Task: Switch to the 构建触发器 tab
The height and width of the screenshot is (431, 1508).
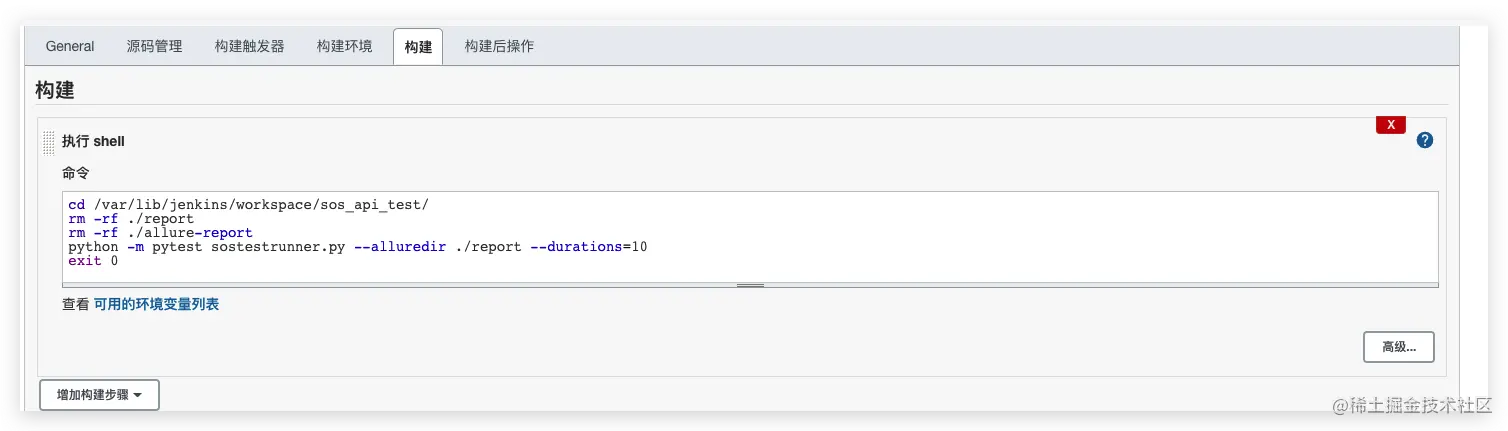Action: click(x=249, y=46)
